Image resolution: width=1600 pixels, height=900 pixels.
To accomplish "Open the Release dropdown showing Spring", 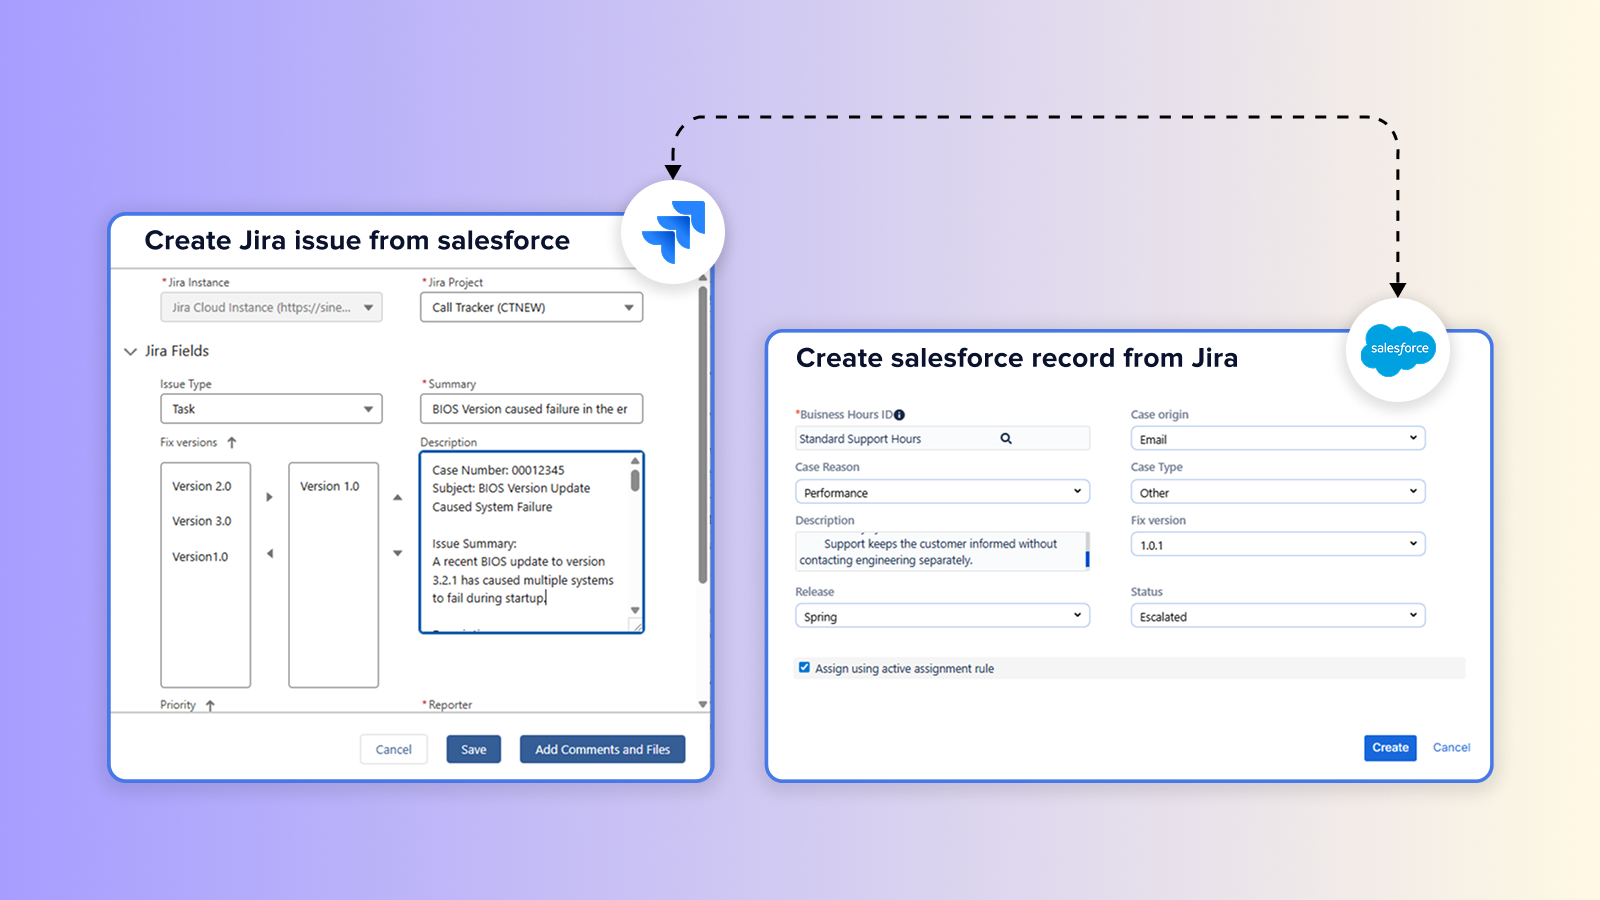I will click(x=942, y=616).
